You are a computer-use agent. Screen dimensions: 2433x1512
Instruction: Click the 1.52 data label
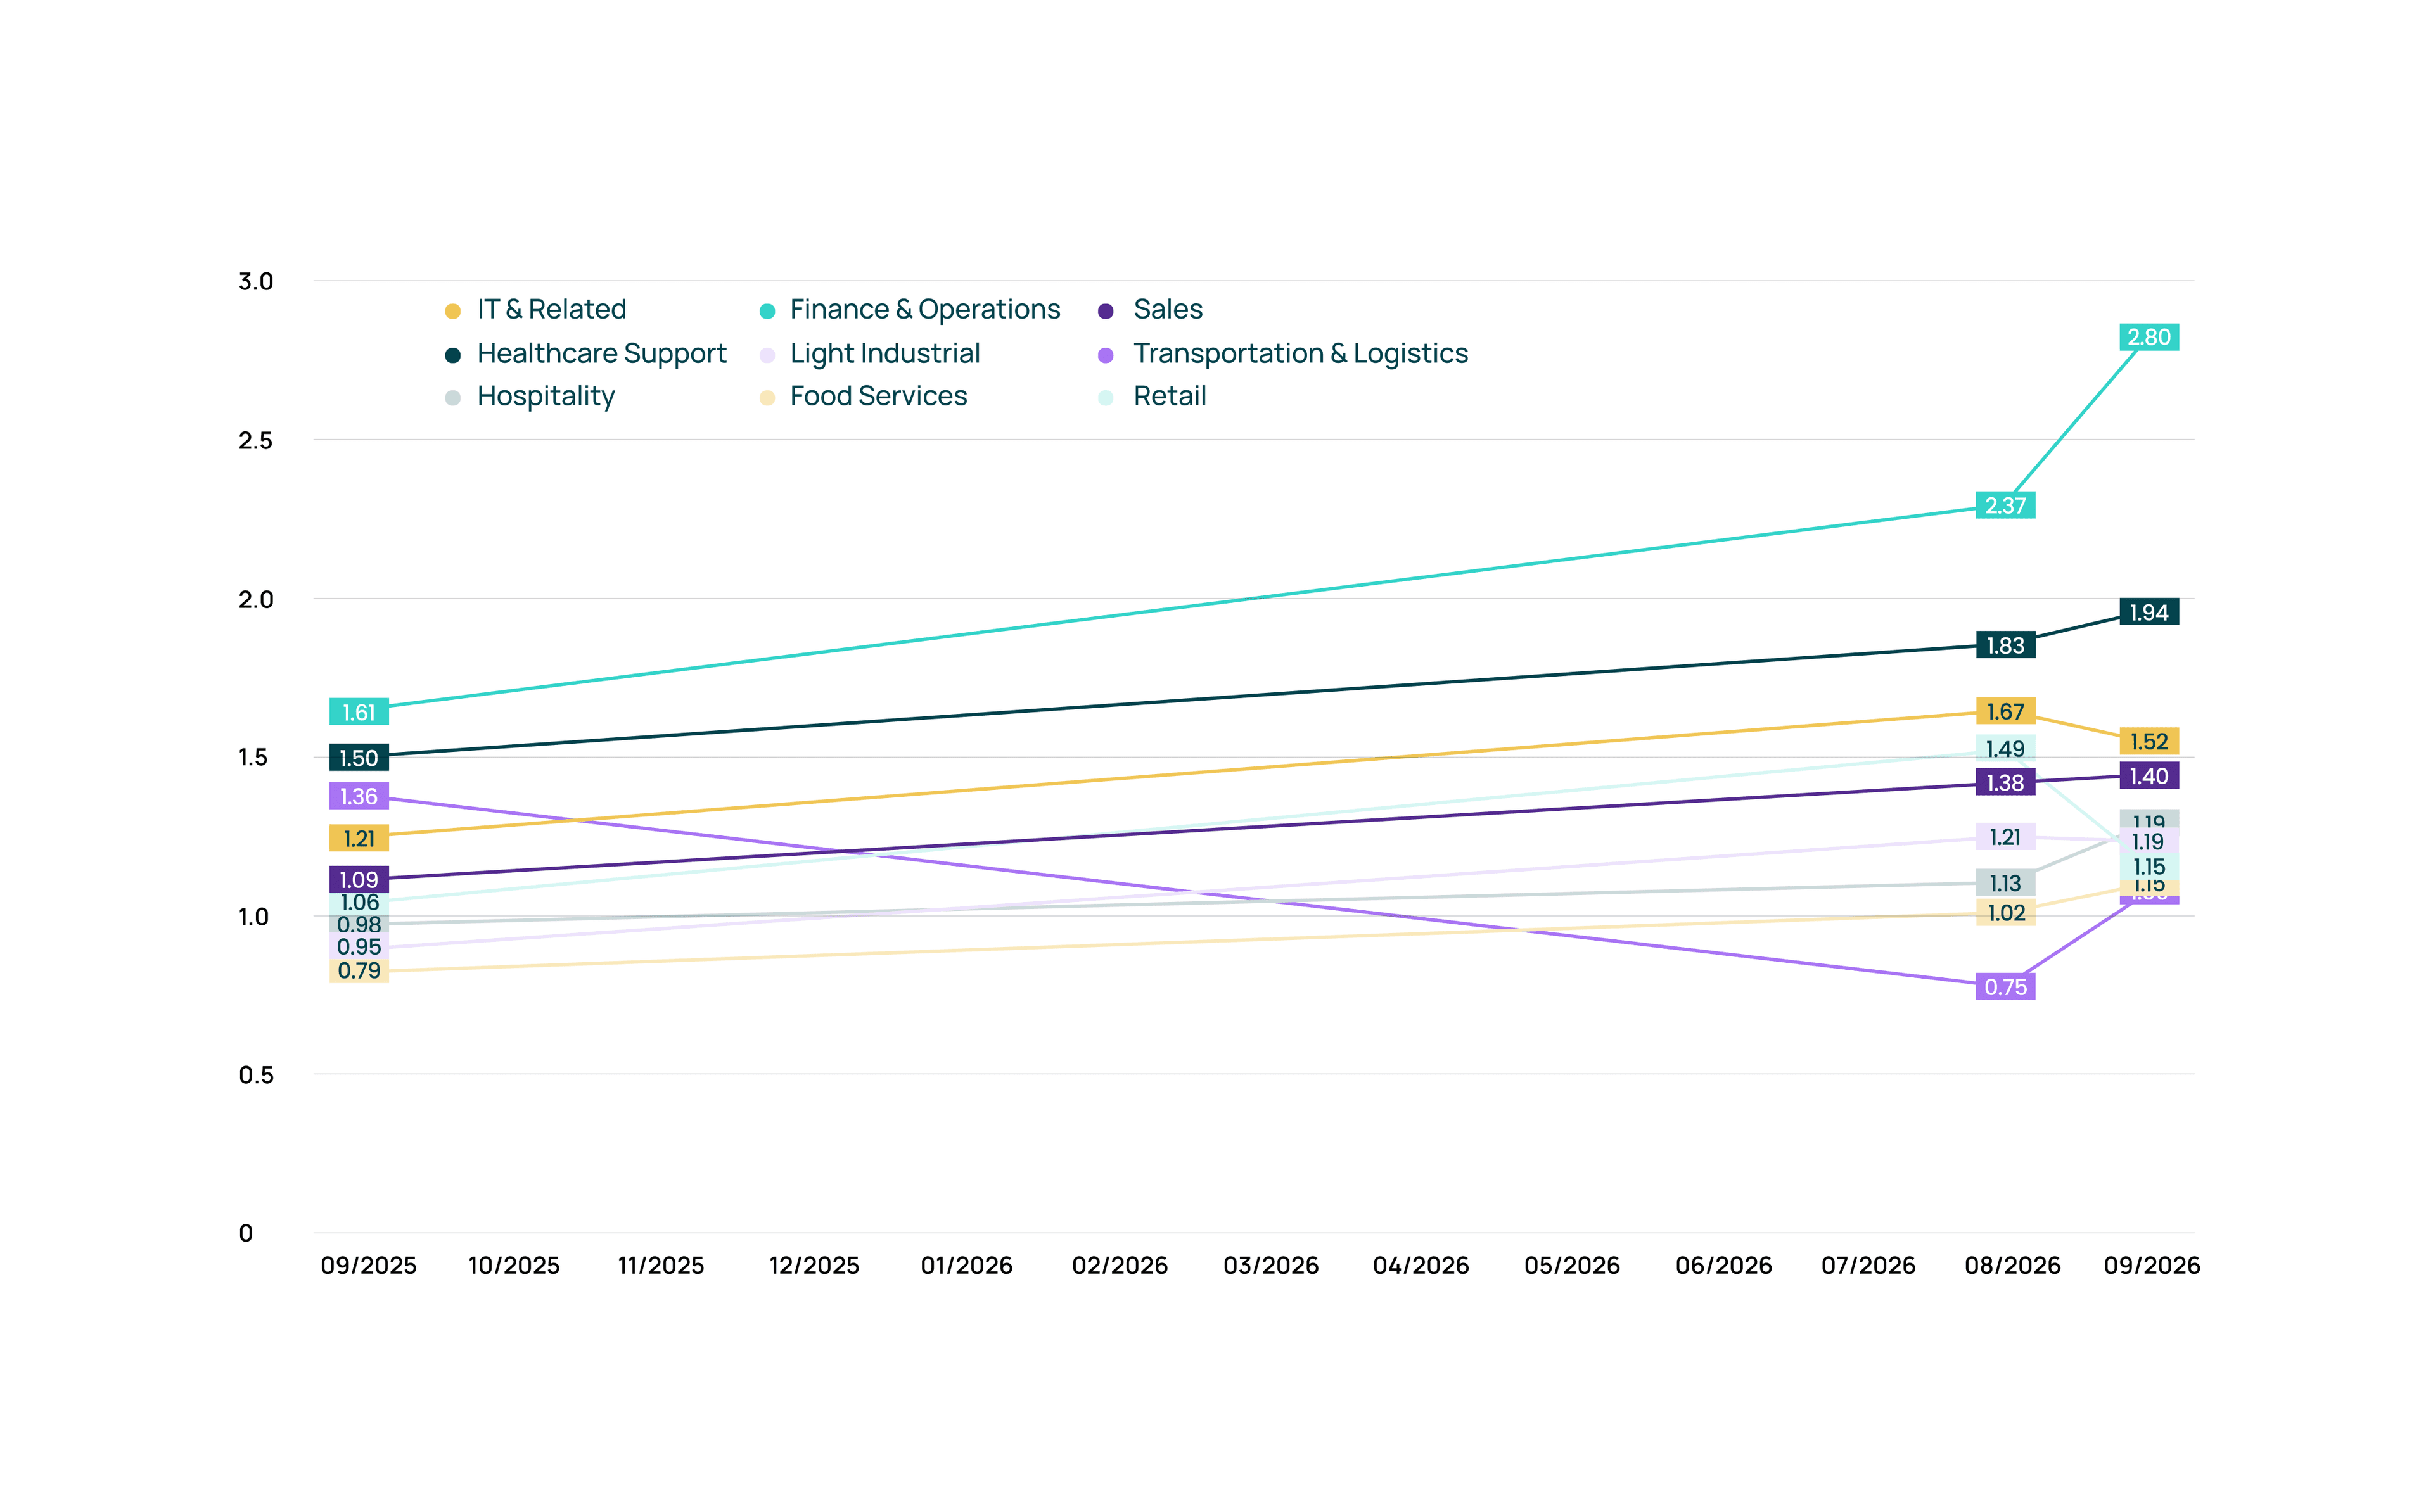point(2149,742)
